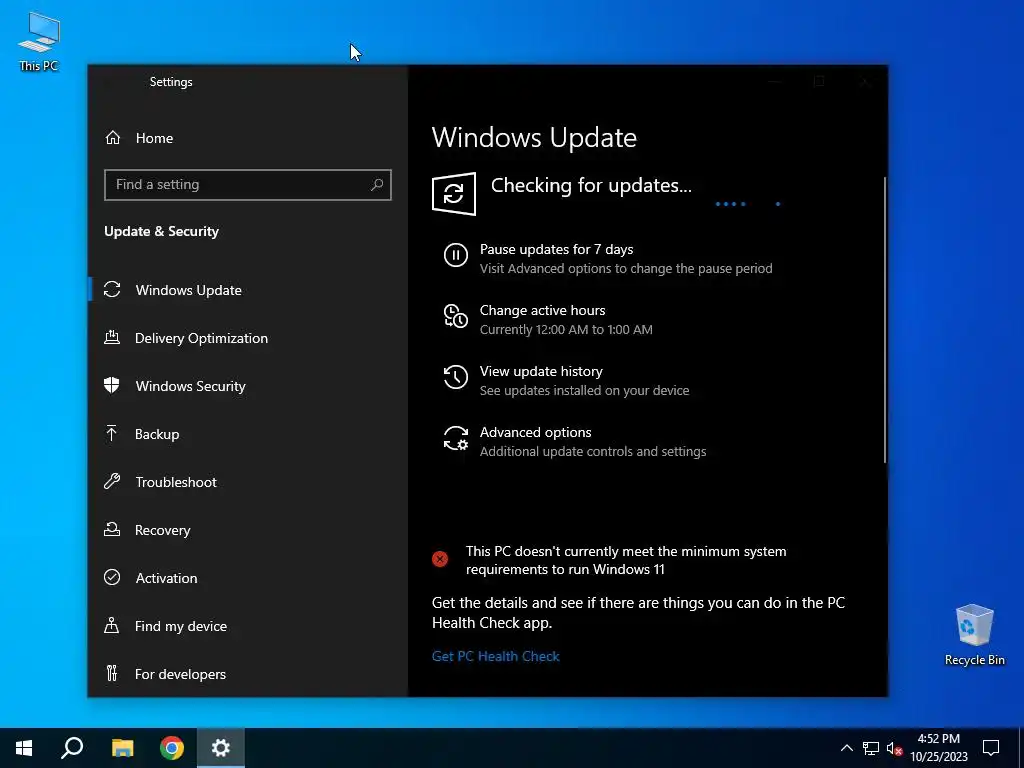Click Change active hours
1024x768 pixels.
(x=542, y=310)
